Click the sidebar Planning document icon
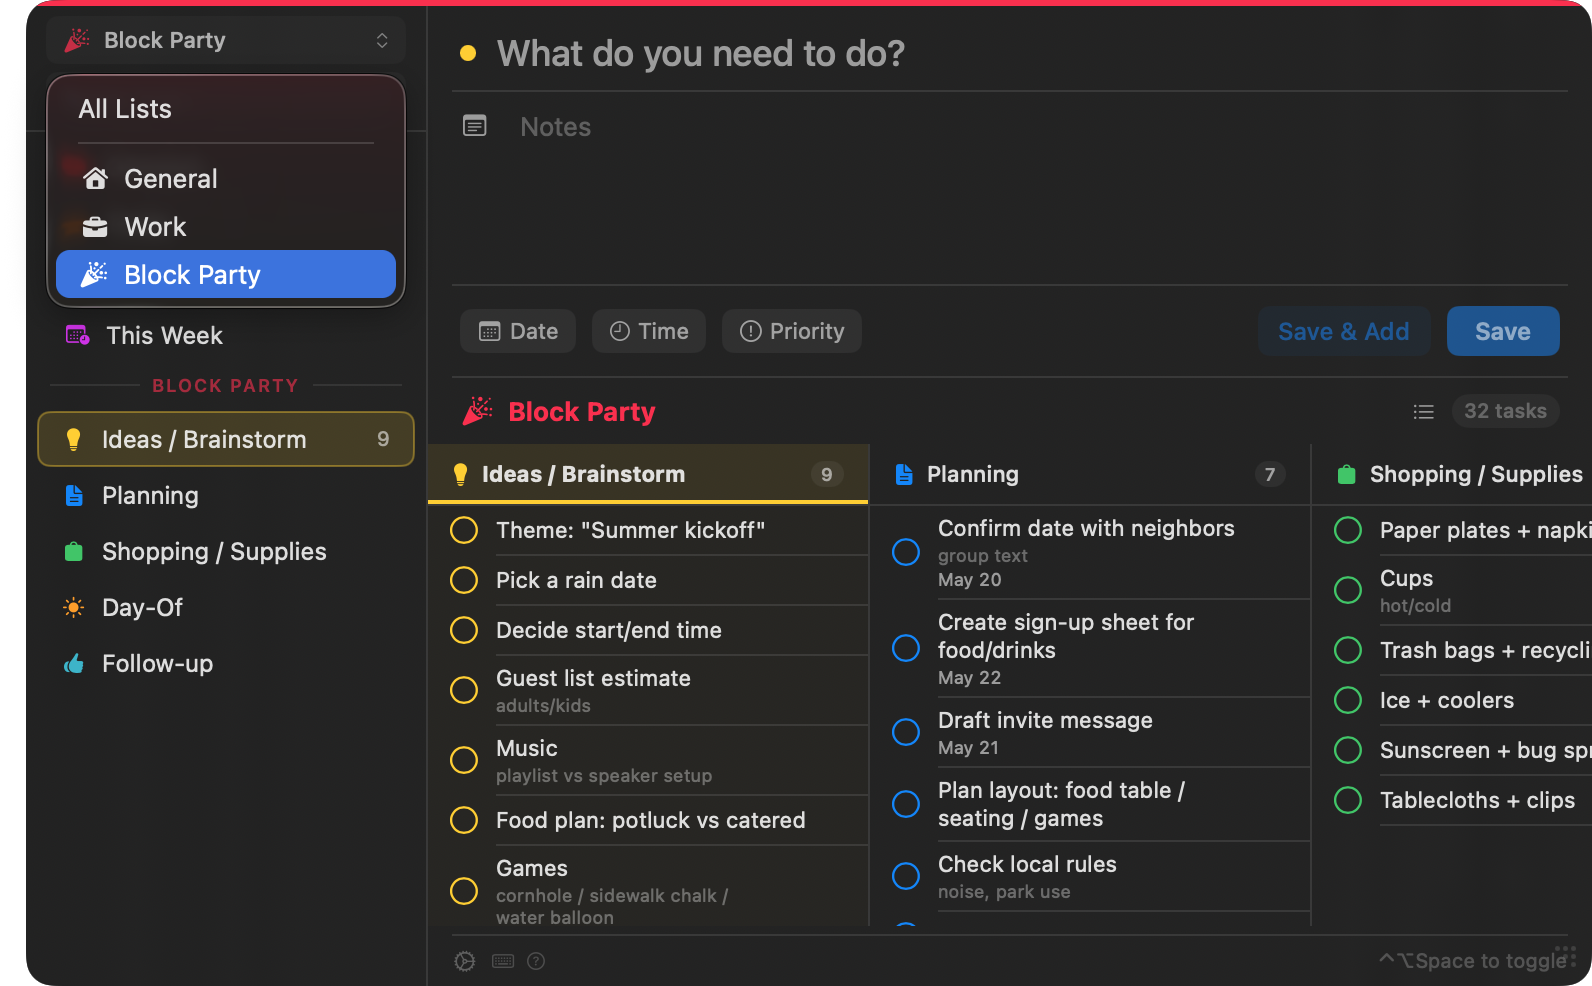Viewport: 1592px width, 986px height. pyautogui.click(x=74, y=495)
